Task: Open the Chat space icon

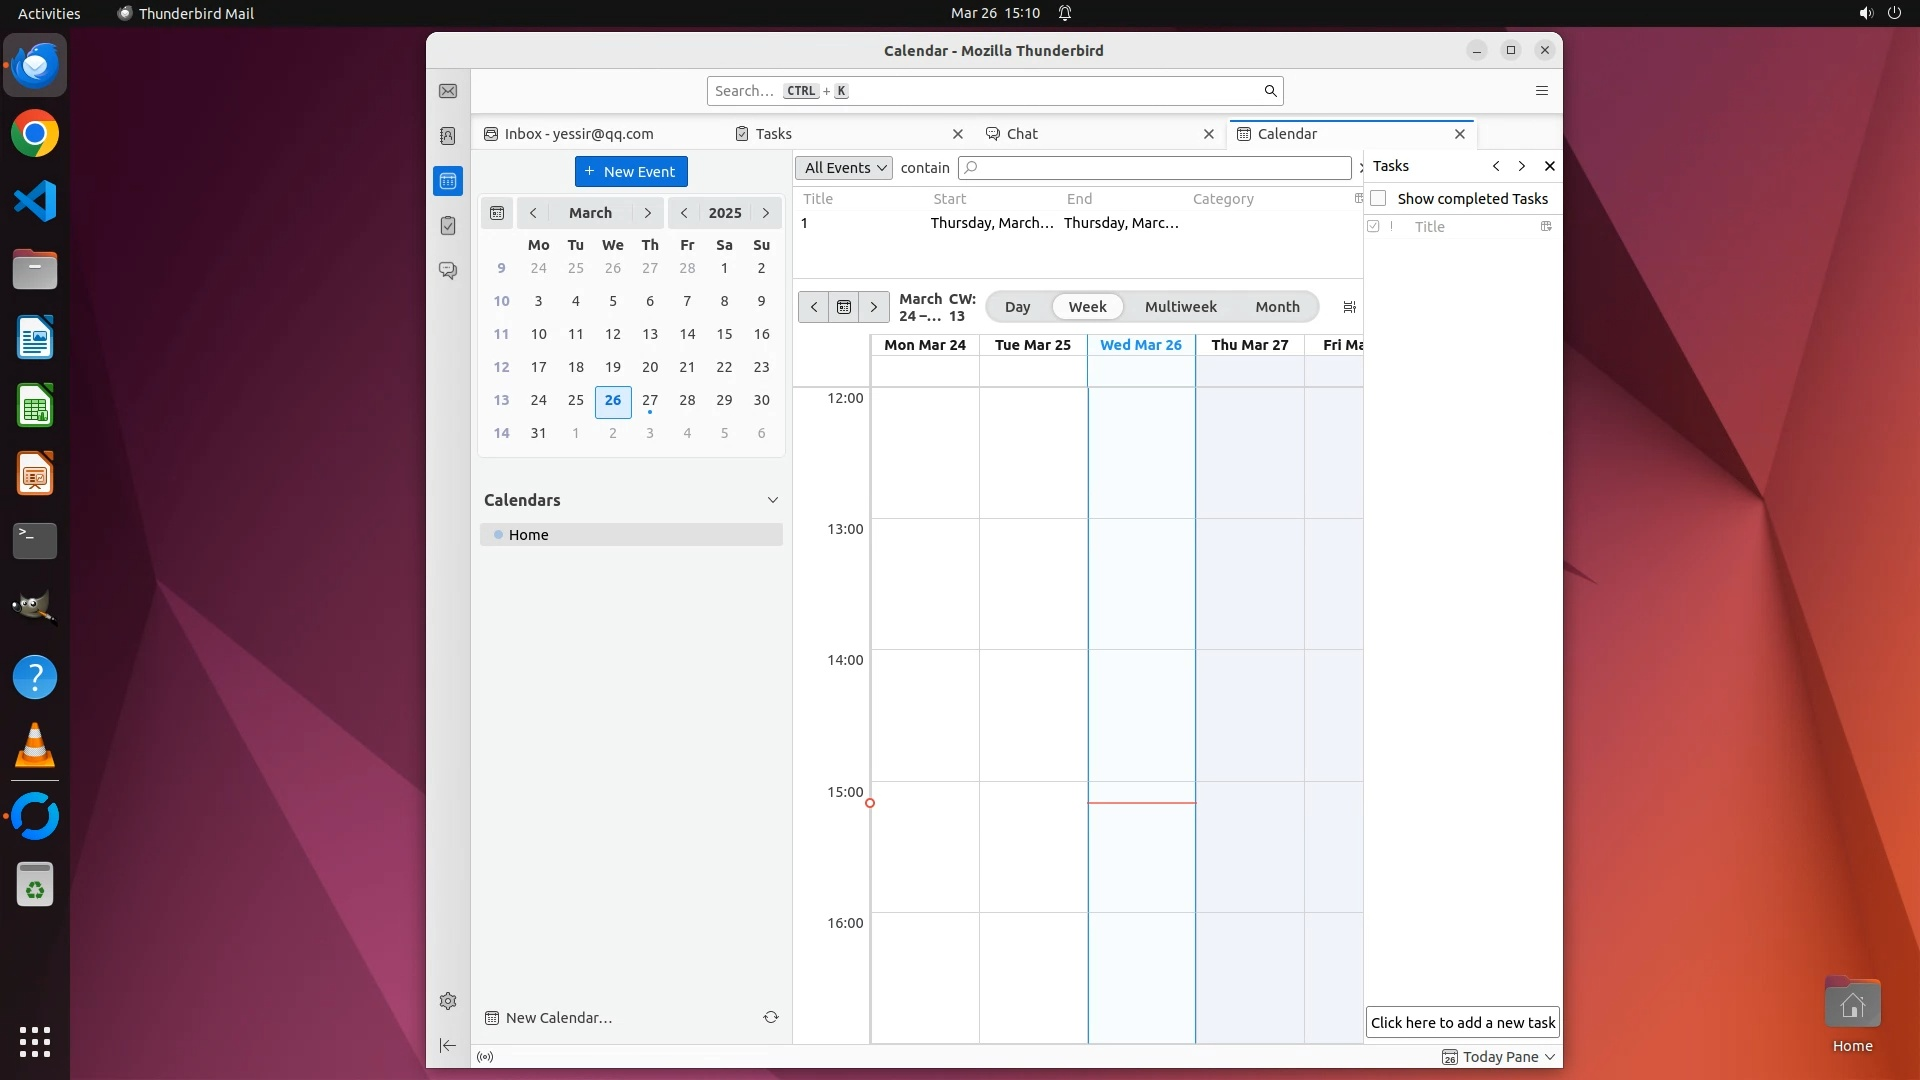Action: 448,271
